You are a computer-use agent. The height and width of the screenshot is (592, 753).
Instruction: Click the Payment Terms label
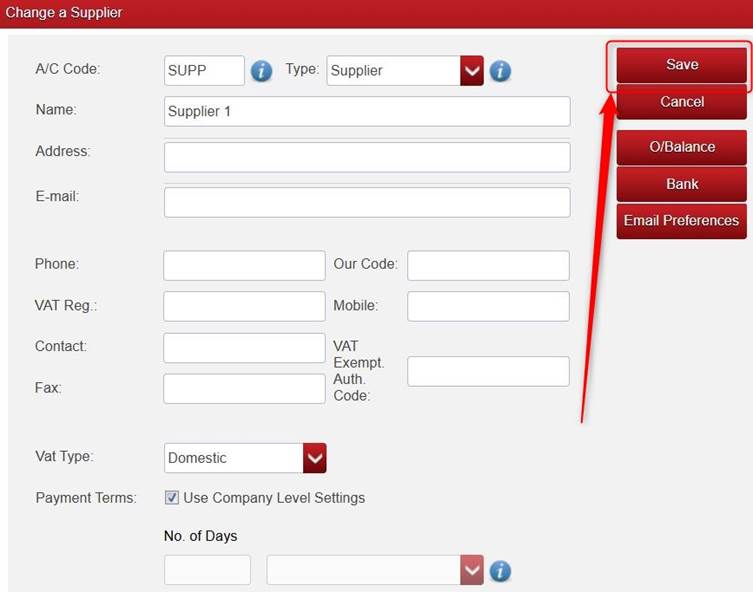tap(86, 498)
